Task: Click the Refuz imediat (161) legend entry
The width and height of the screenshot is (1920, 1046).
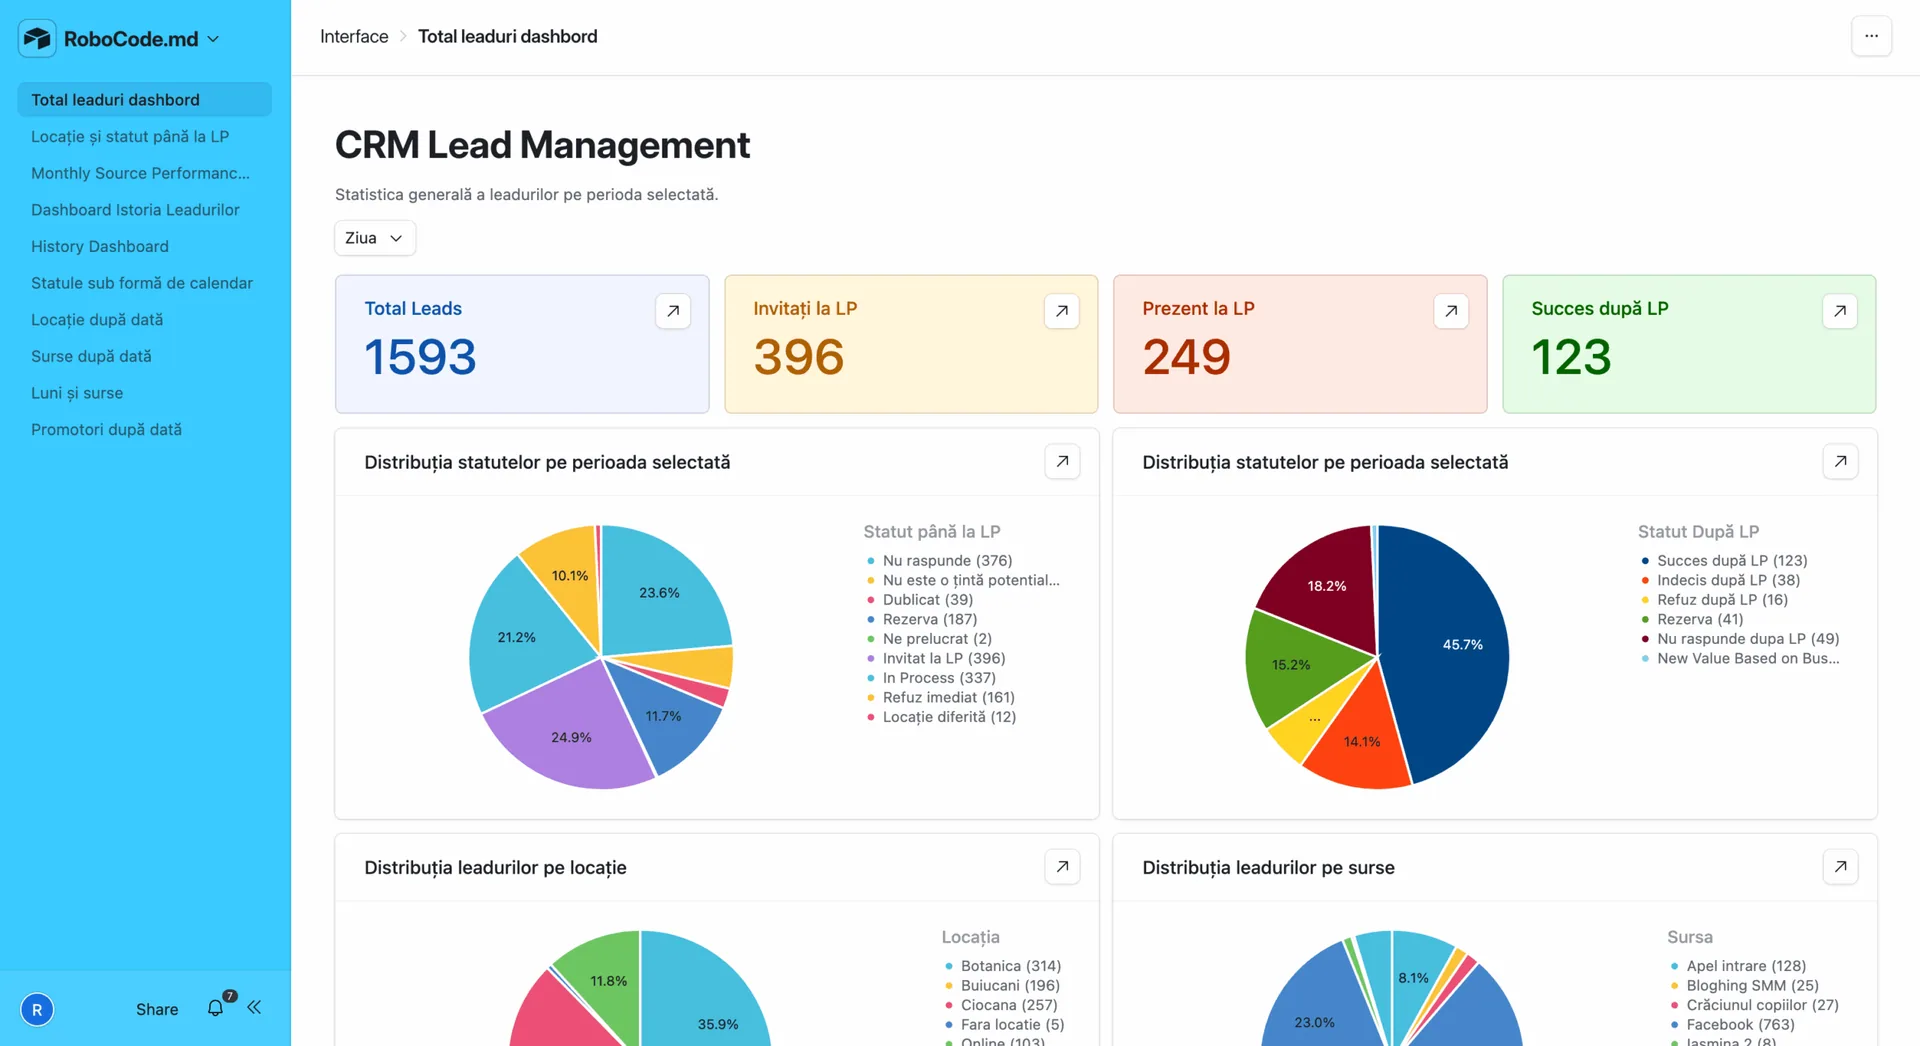Action: coord(940,698)
